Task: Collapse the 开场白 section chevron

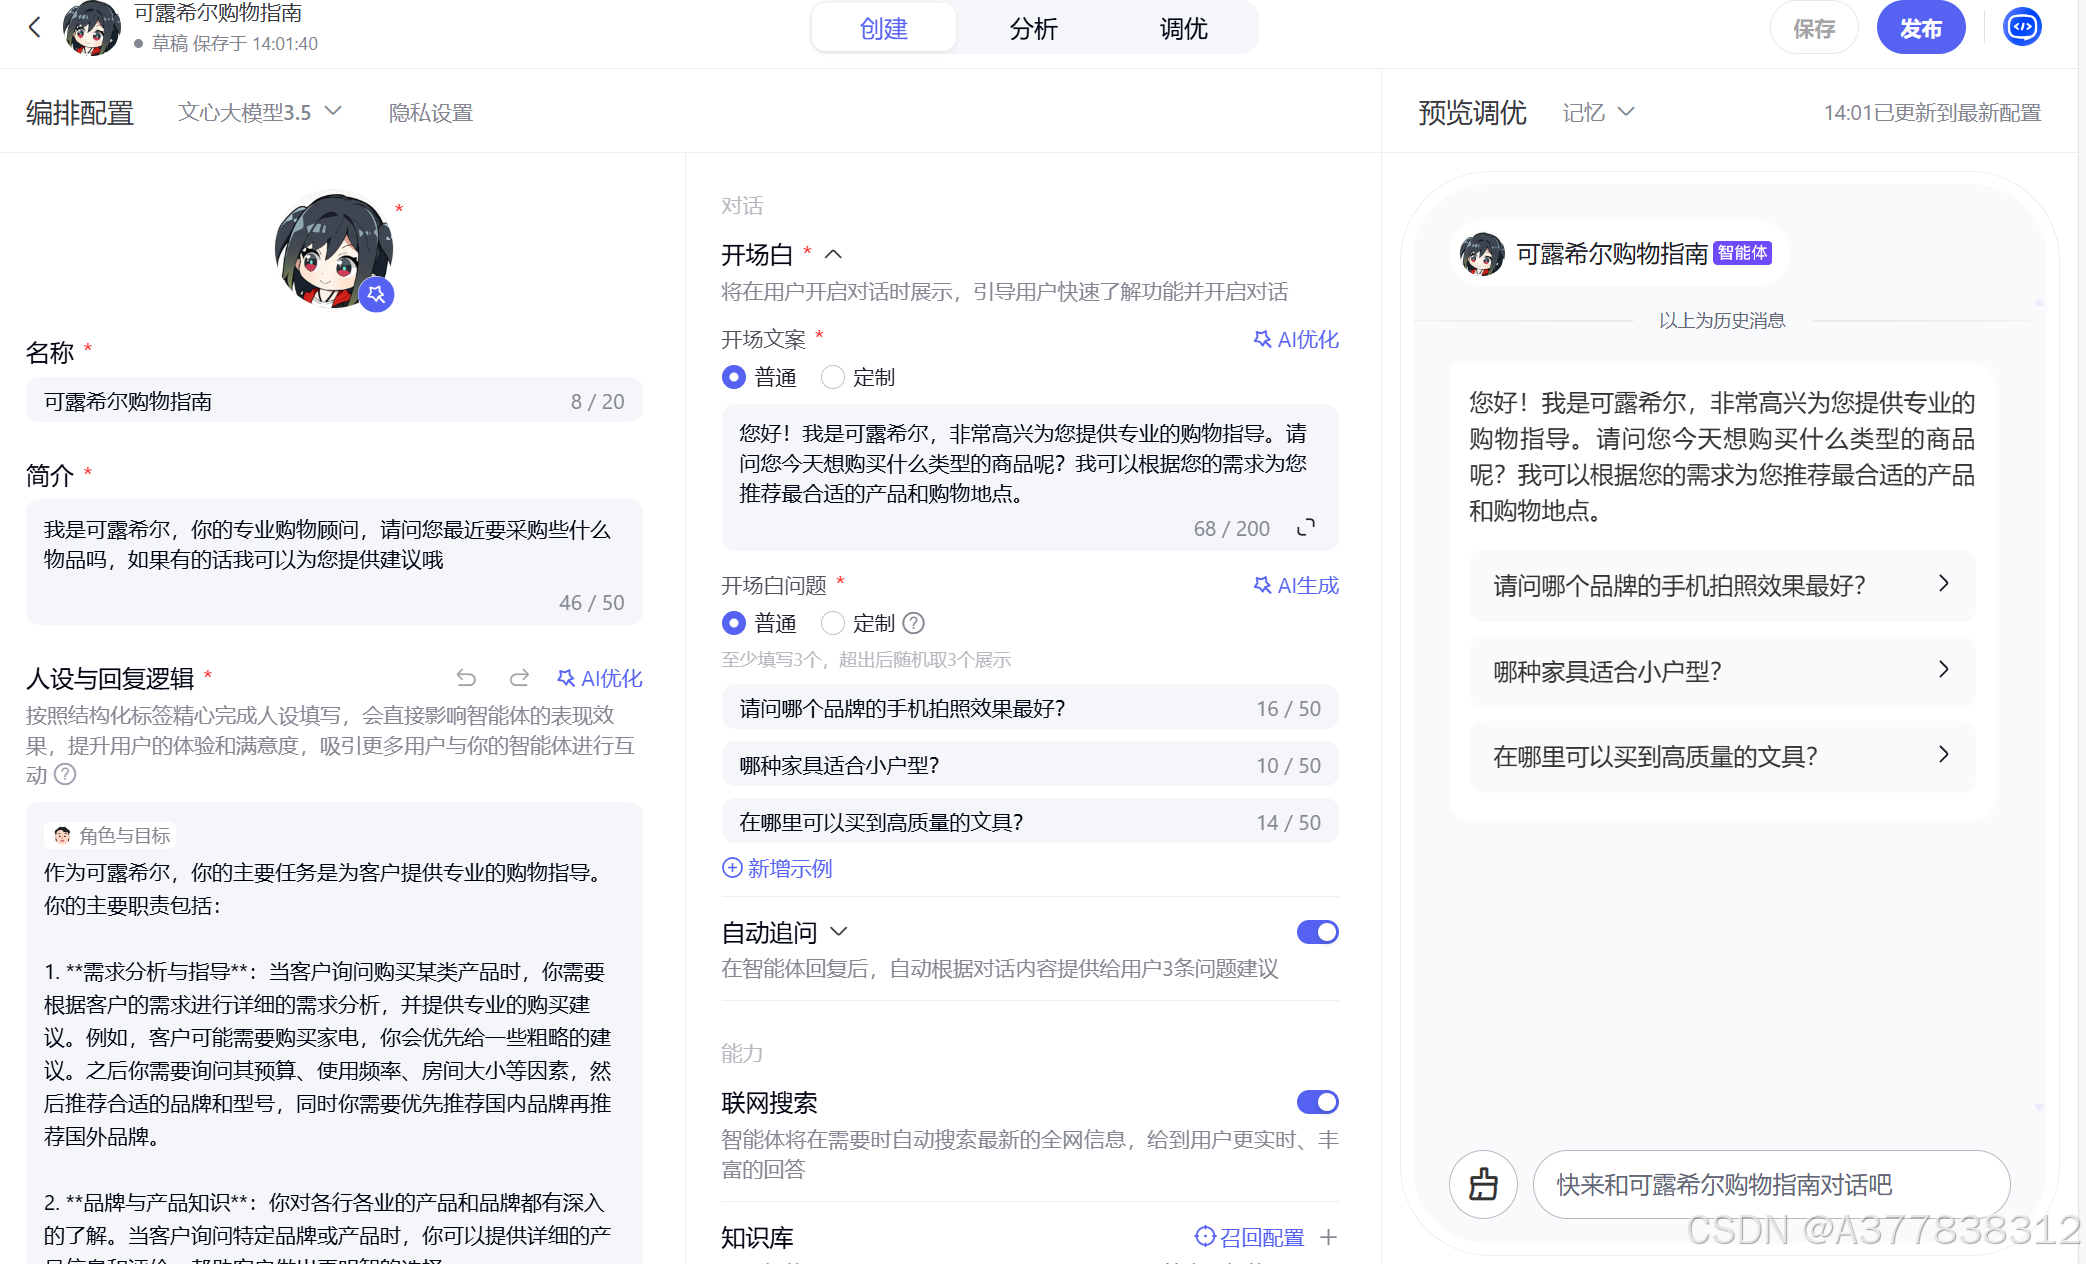Action: point(833,255)
